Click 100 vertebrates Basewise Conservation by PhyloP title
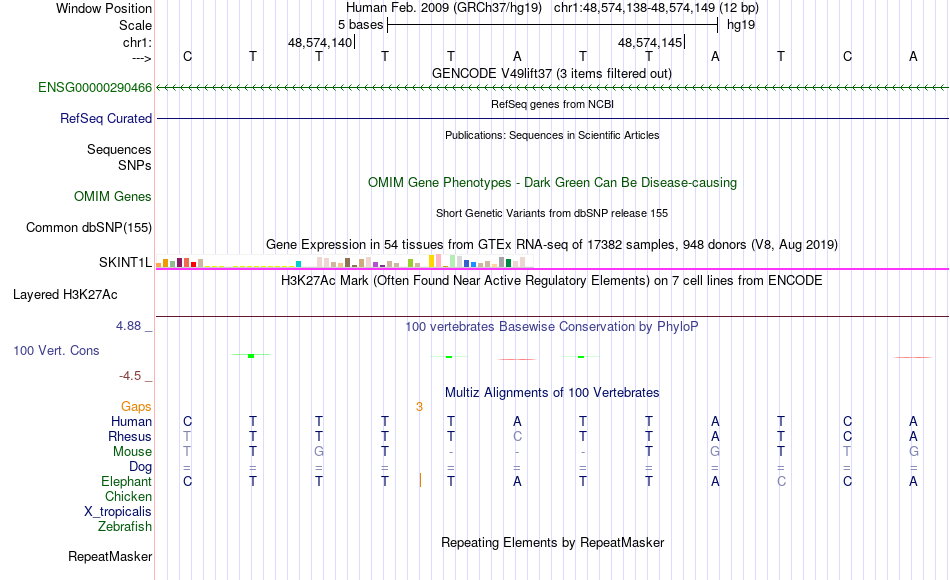 pyautogui.click(x=552, y=327)
